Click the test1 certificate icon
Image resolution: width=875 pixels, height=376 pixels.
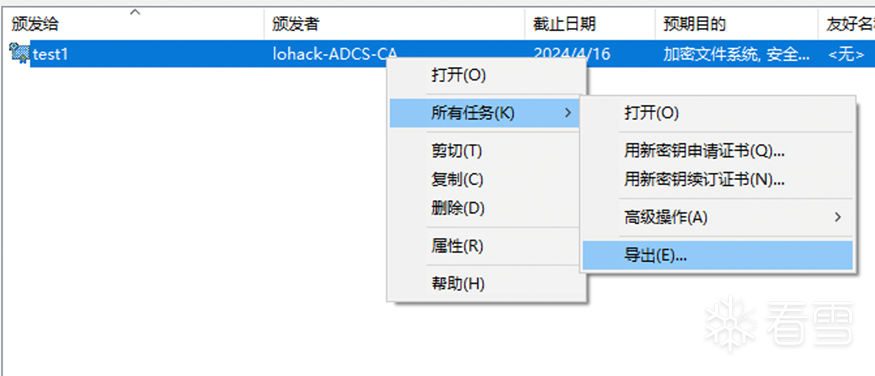click(20, 54)
